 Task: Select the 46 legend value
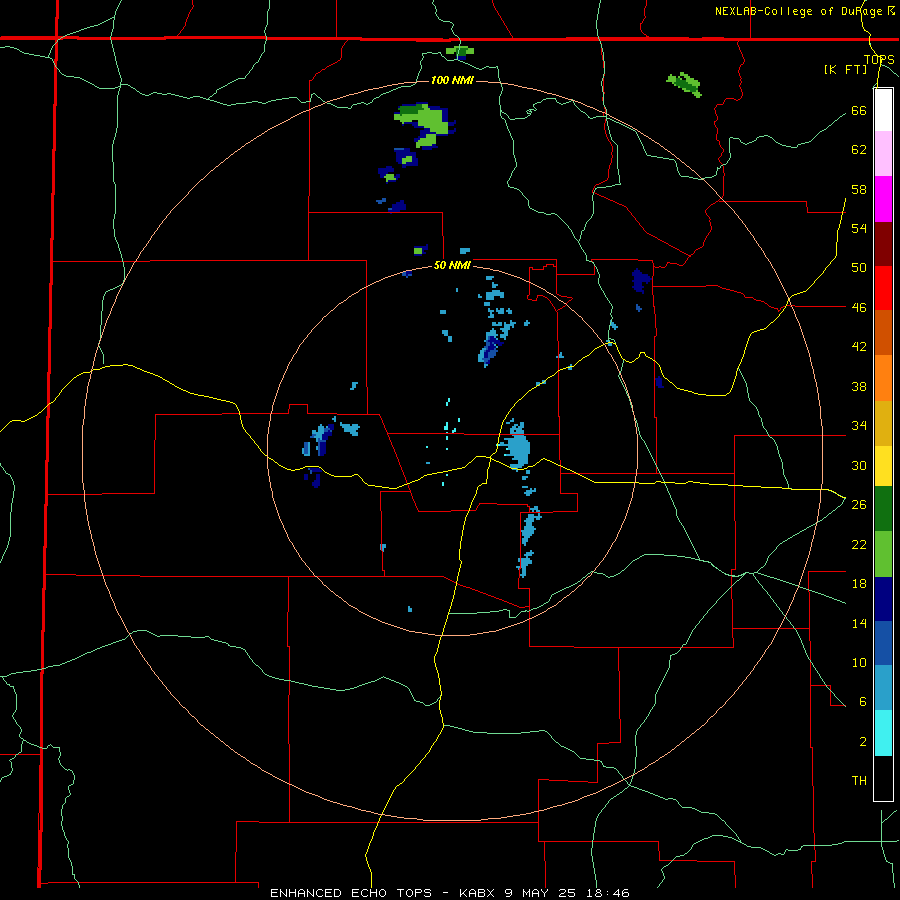click(x=859, y=308)
